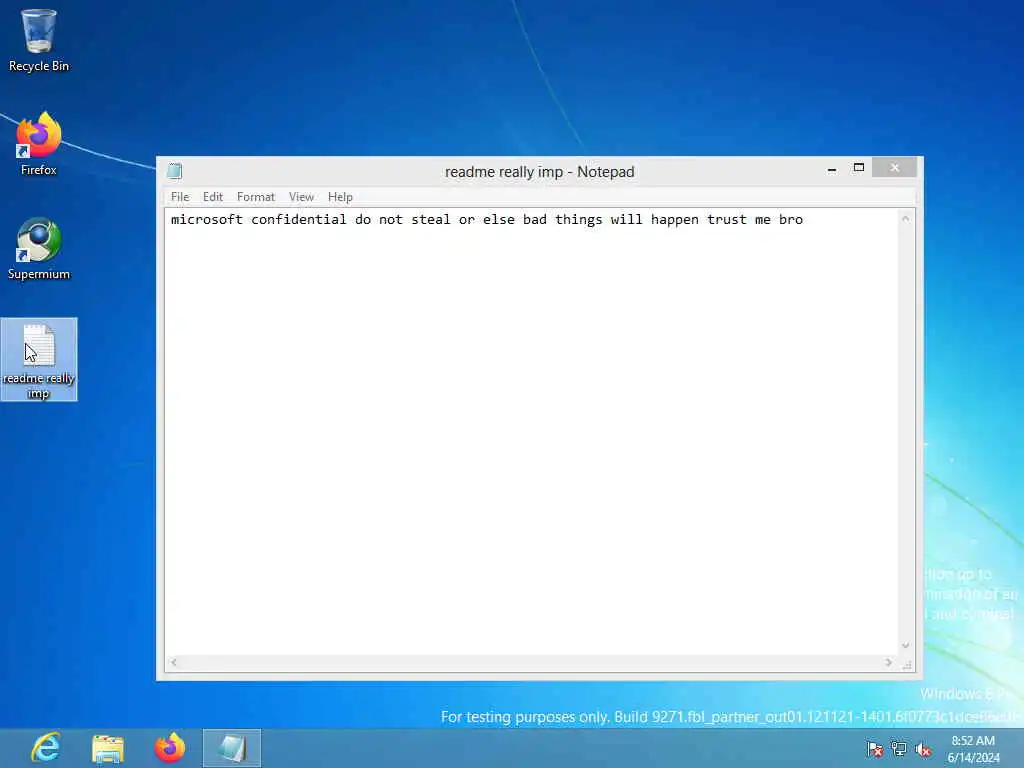The image size is (1024, 768).
Task: Select the readme really imp desktop file
Action: point(39,360)
